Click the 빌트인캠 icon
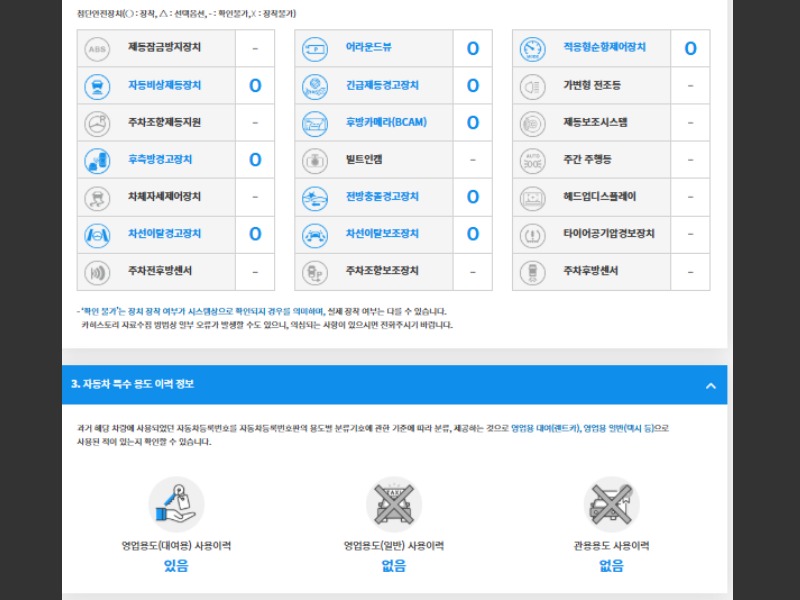 pyautogui.click(x=314, y=160)
